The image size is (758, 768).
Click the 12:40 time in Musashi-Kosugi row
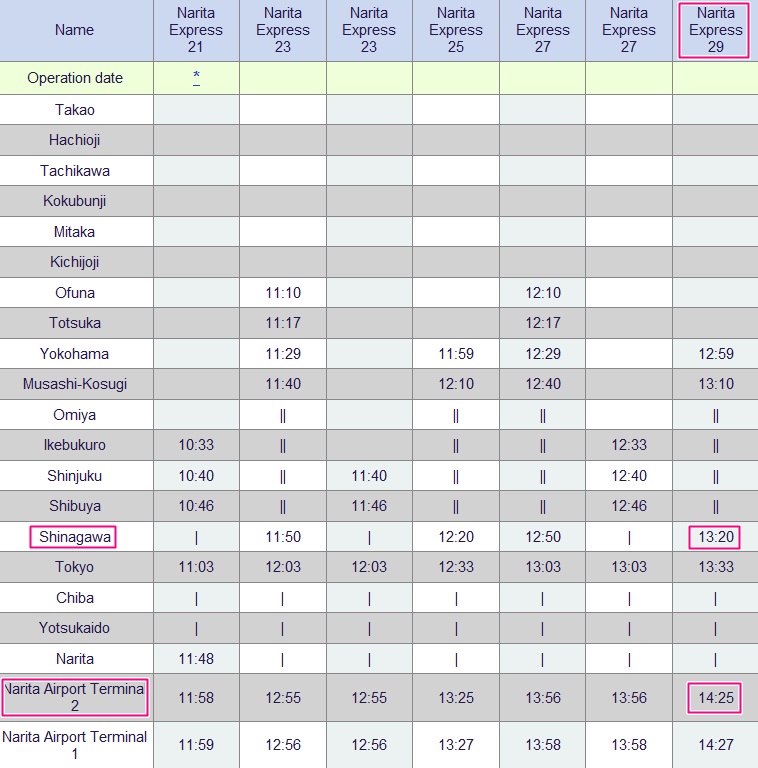point(543,384)
